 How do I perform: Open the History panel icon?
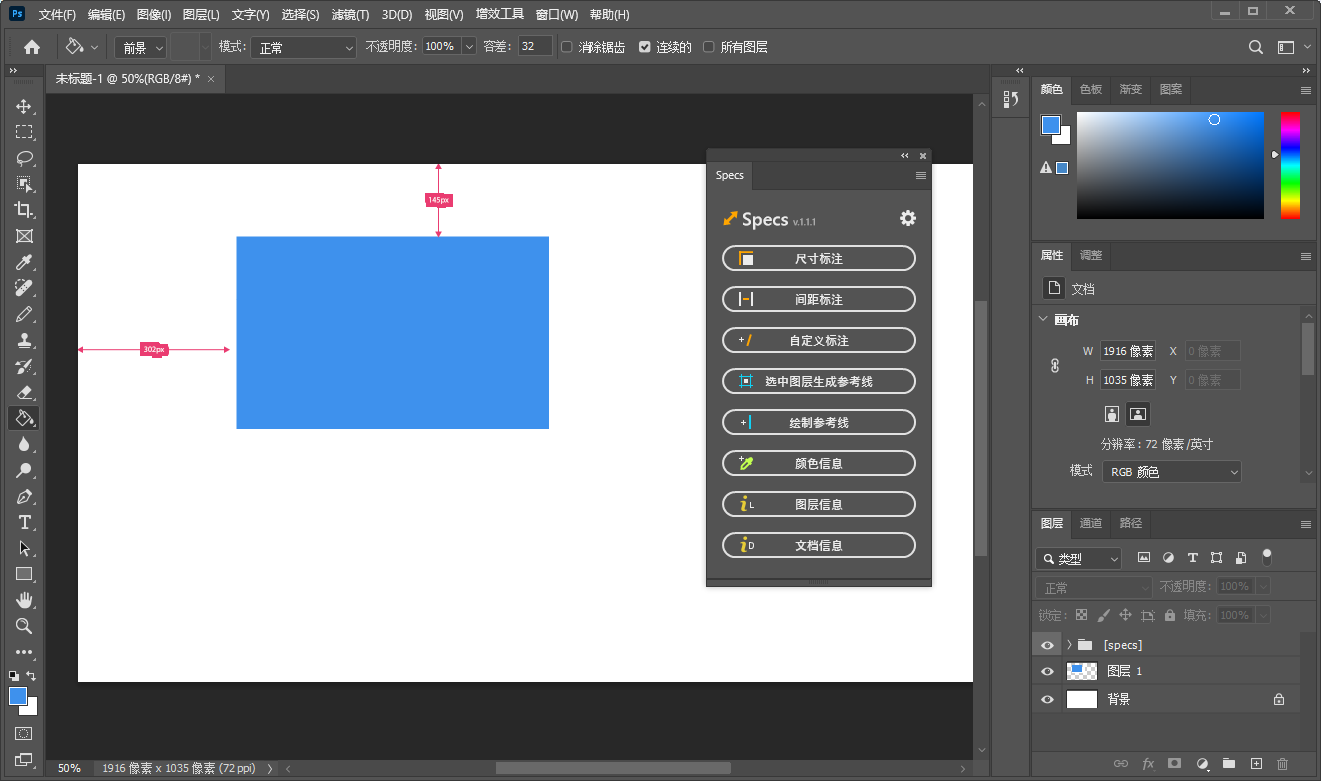tap(1010, 99)
